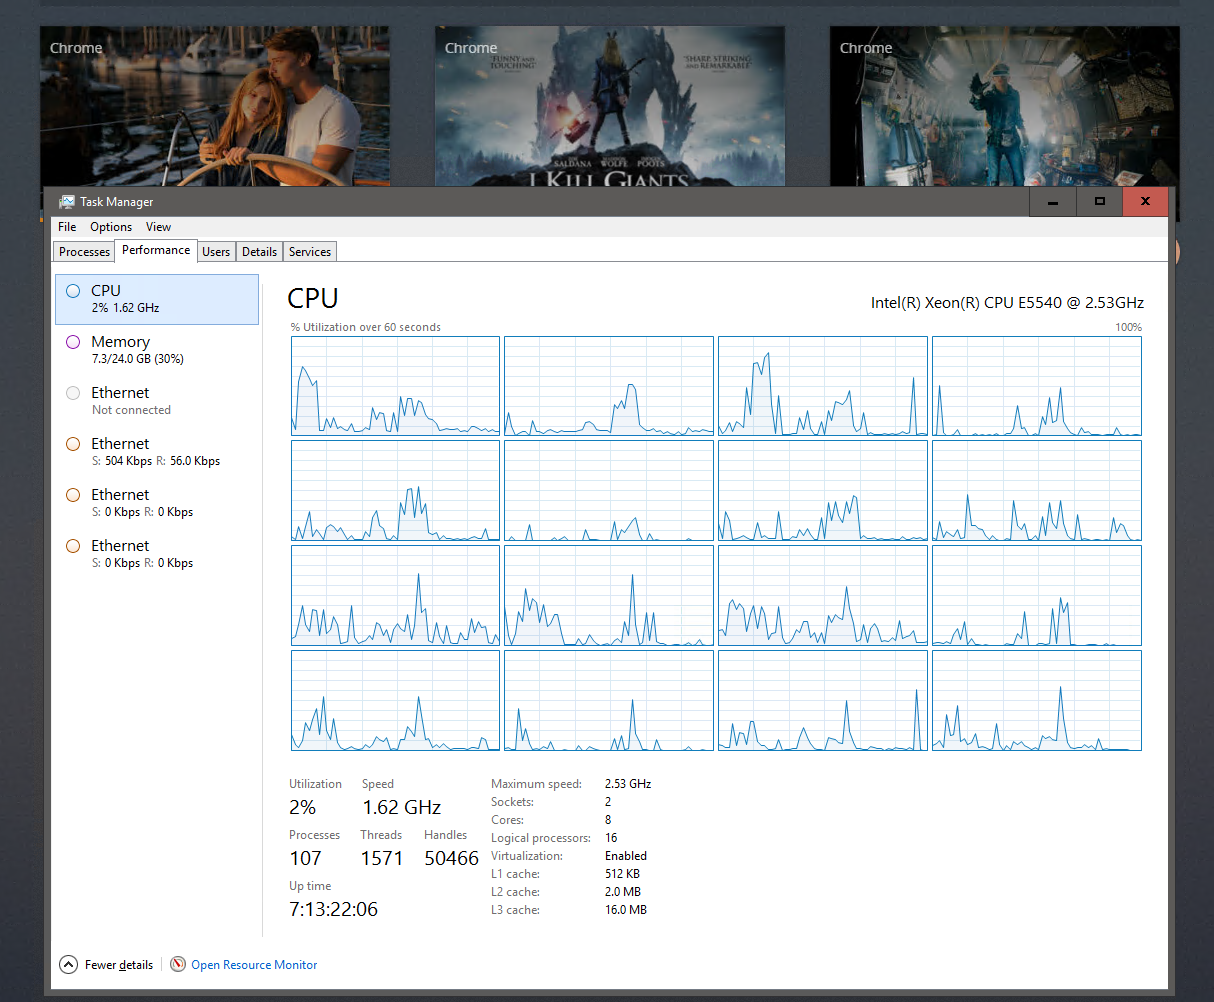Switch to the Users tab
This screenshot has width=1214, height=1002.
coord(216,252)
